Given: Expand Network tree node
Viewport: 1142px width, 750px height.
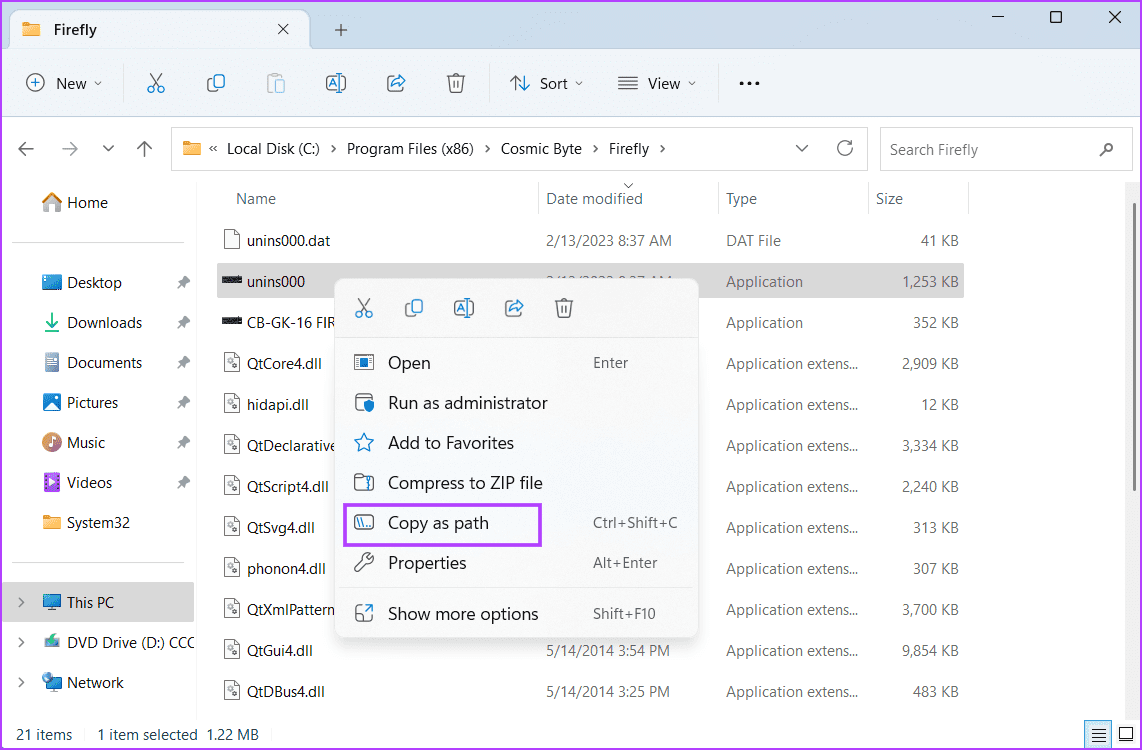Looking at the screenshot, I should pos(21,682).
